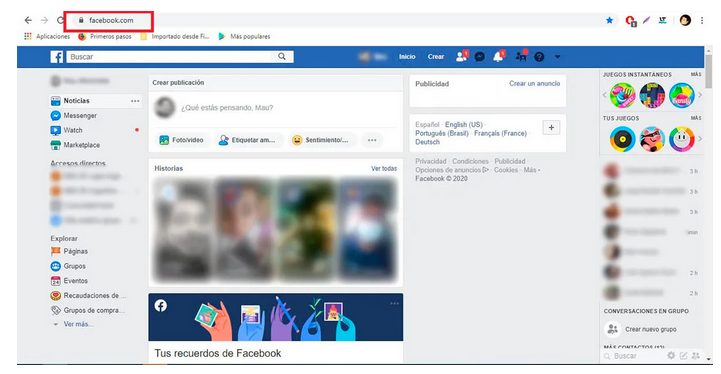721x374 pixels.
Task: Switch language to Deutsch
Action: 427,142
